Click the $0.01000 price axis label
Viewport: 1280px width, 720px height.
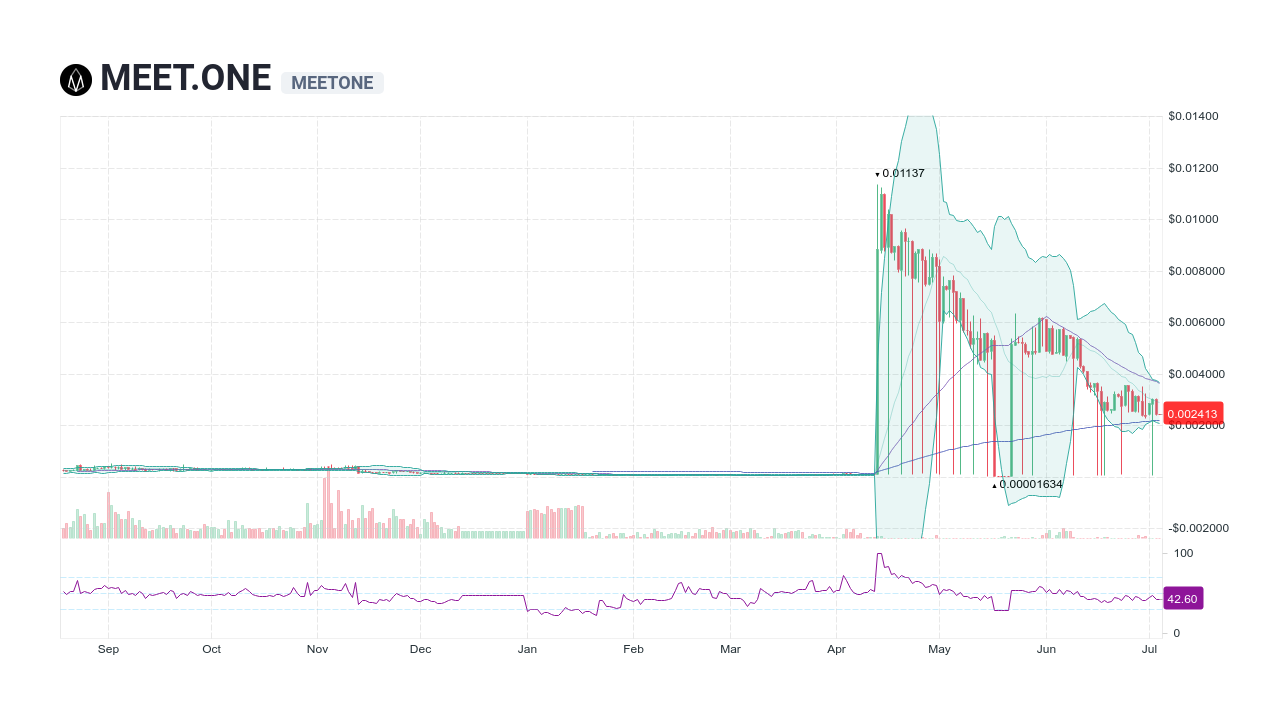tap(1193, 219)
